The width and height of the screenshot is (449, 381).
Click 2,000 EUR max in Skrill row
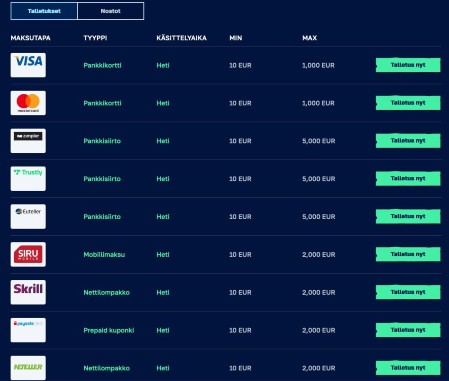tap(319, 293)
